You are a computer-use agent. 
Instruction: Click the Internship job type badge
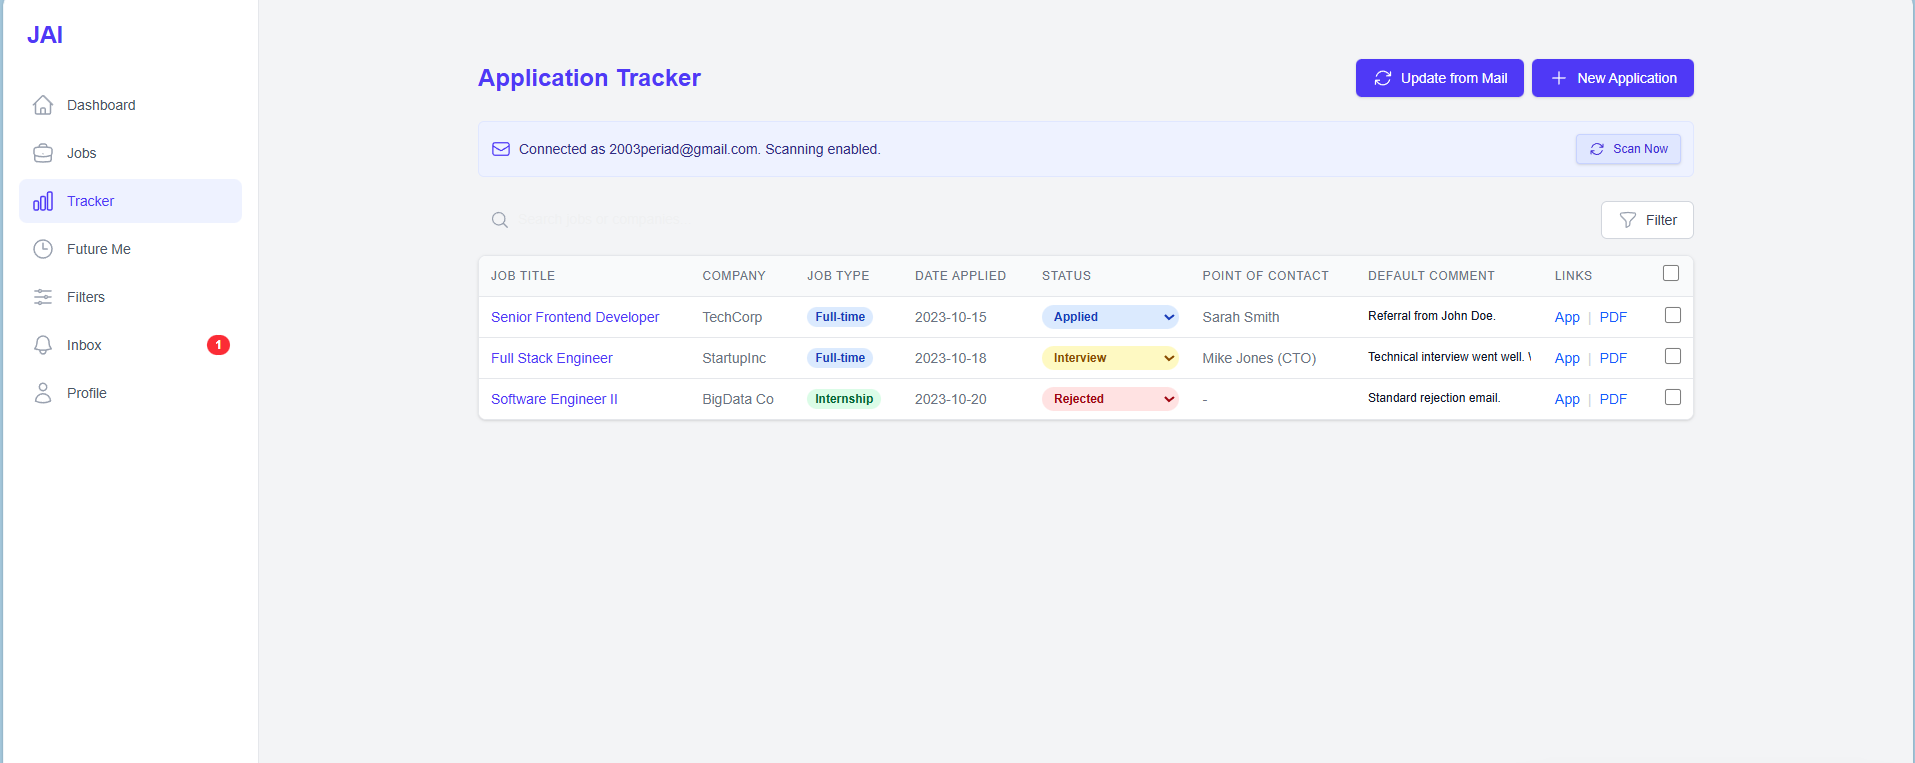tap(844, 399)
